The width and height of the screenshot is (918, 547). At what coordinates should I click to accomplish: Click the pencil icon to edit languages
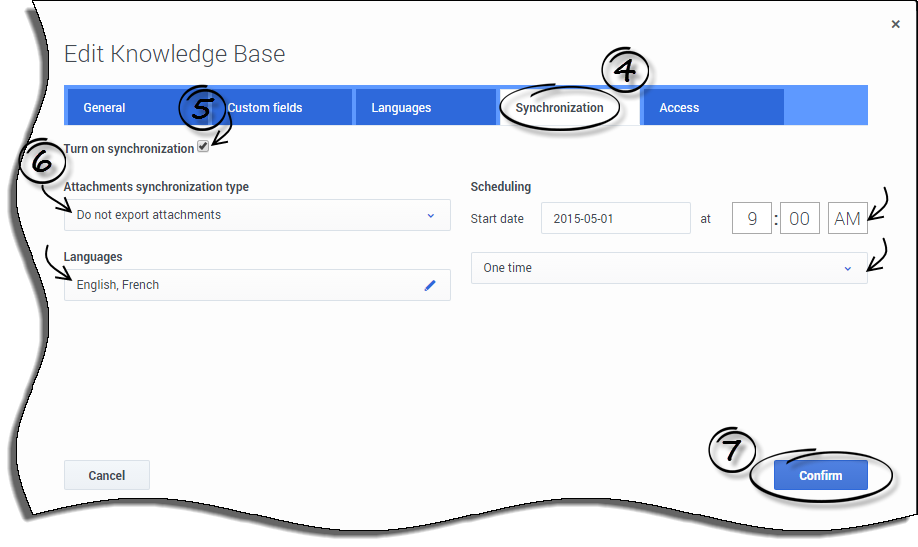[430, 285]
